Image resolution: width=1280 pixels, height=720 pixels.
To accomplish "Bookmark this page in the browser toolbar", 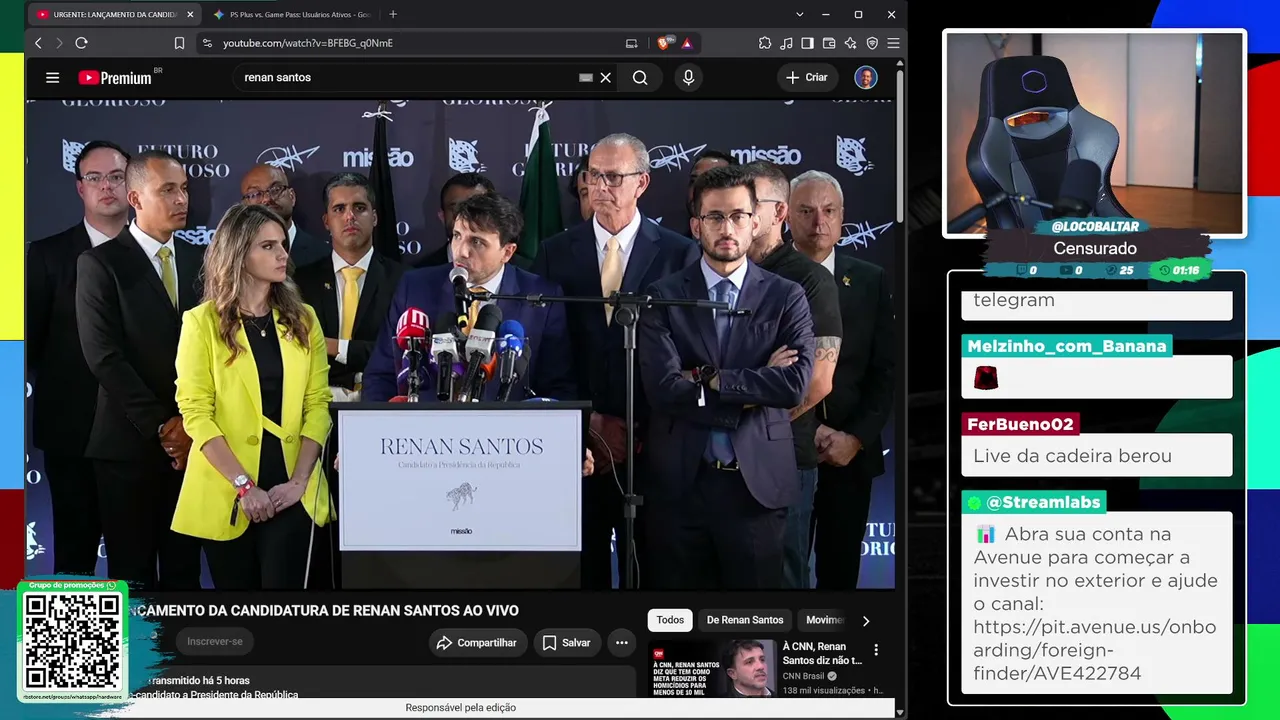I will click(x=180, y=43).
